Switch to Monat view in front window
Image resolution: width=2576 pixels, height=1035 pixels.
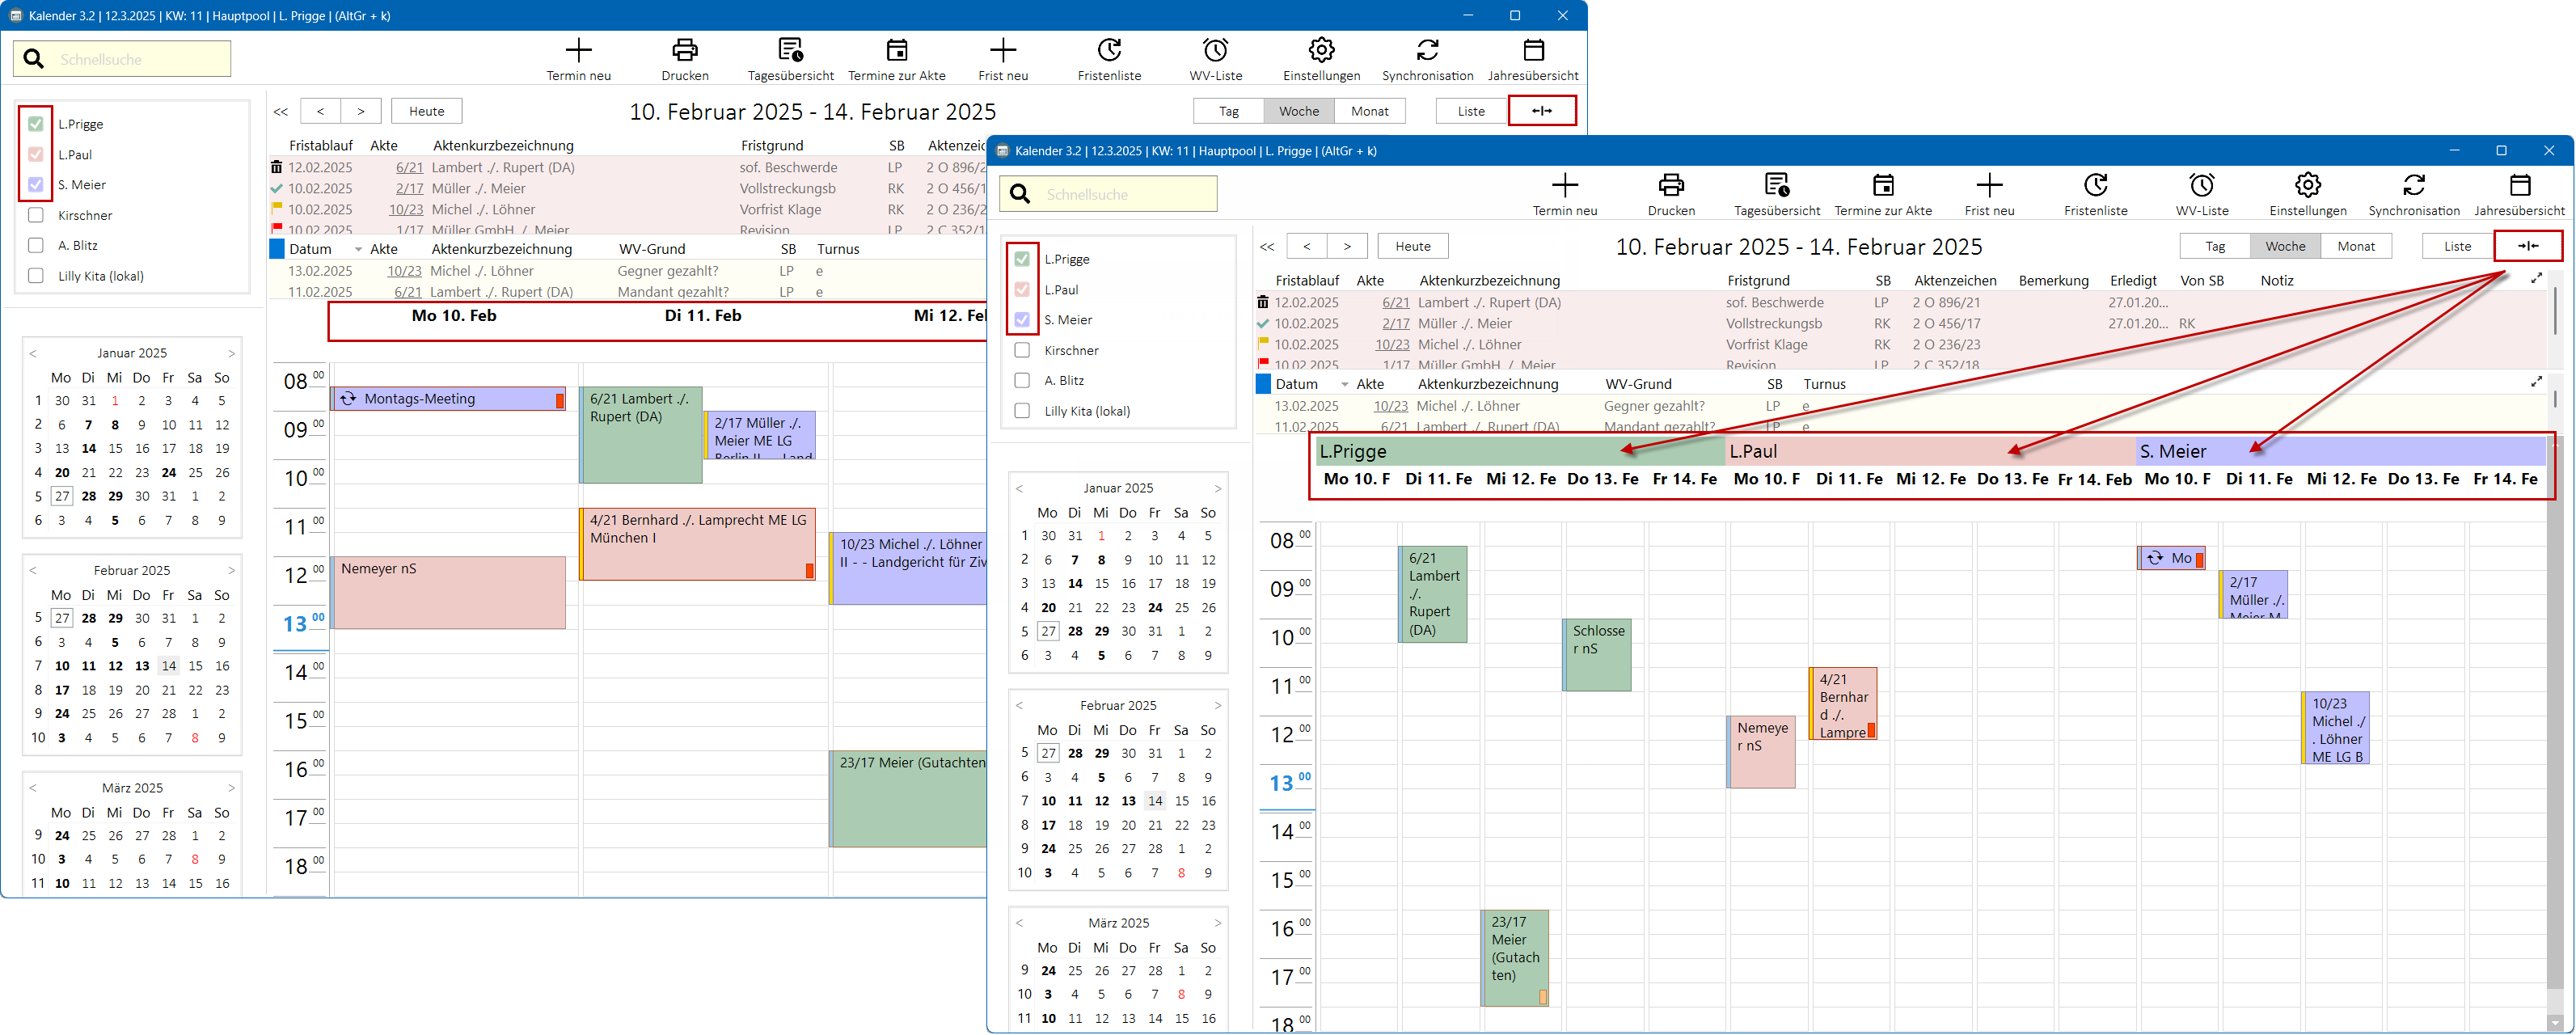click(x=2356, y=246)
